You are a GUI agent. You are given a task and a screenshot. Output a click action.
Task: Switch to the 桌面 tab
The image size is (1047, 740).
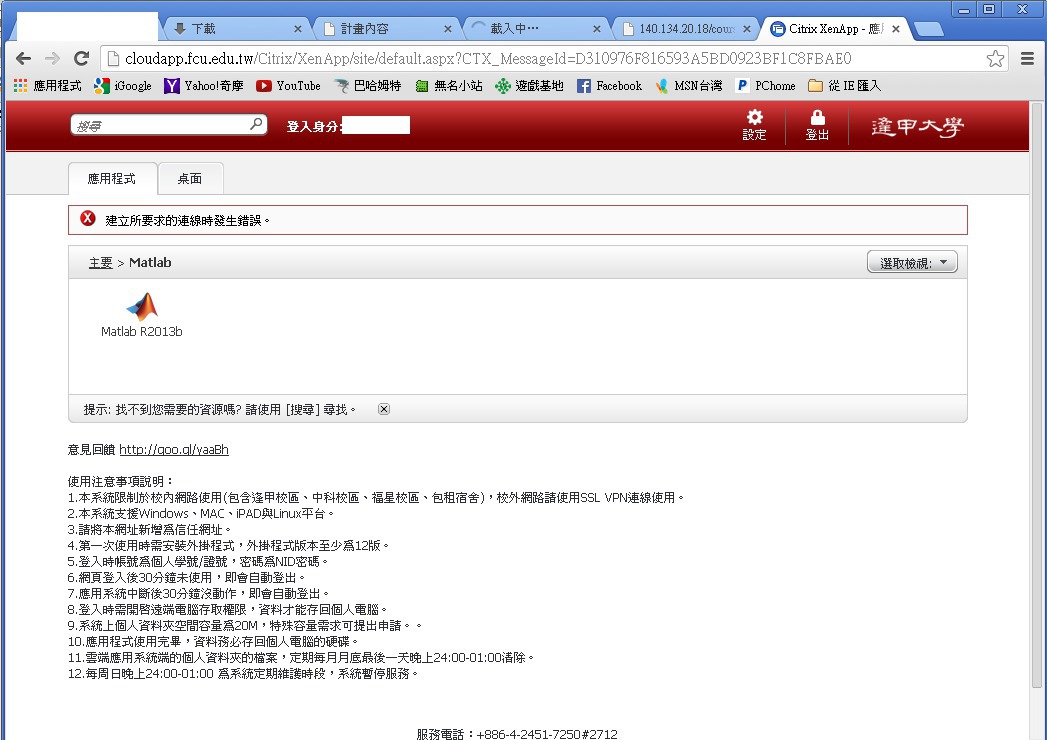coord(190,178)
